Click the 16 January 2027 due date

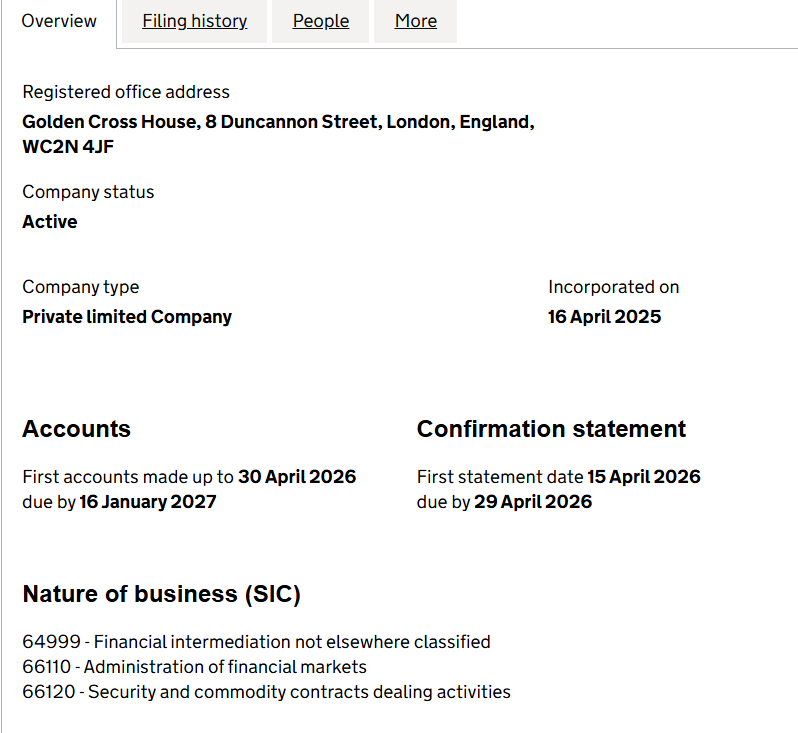tap(148, 502)
